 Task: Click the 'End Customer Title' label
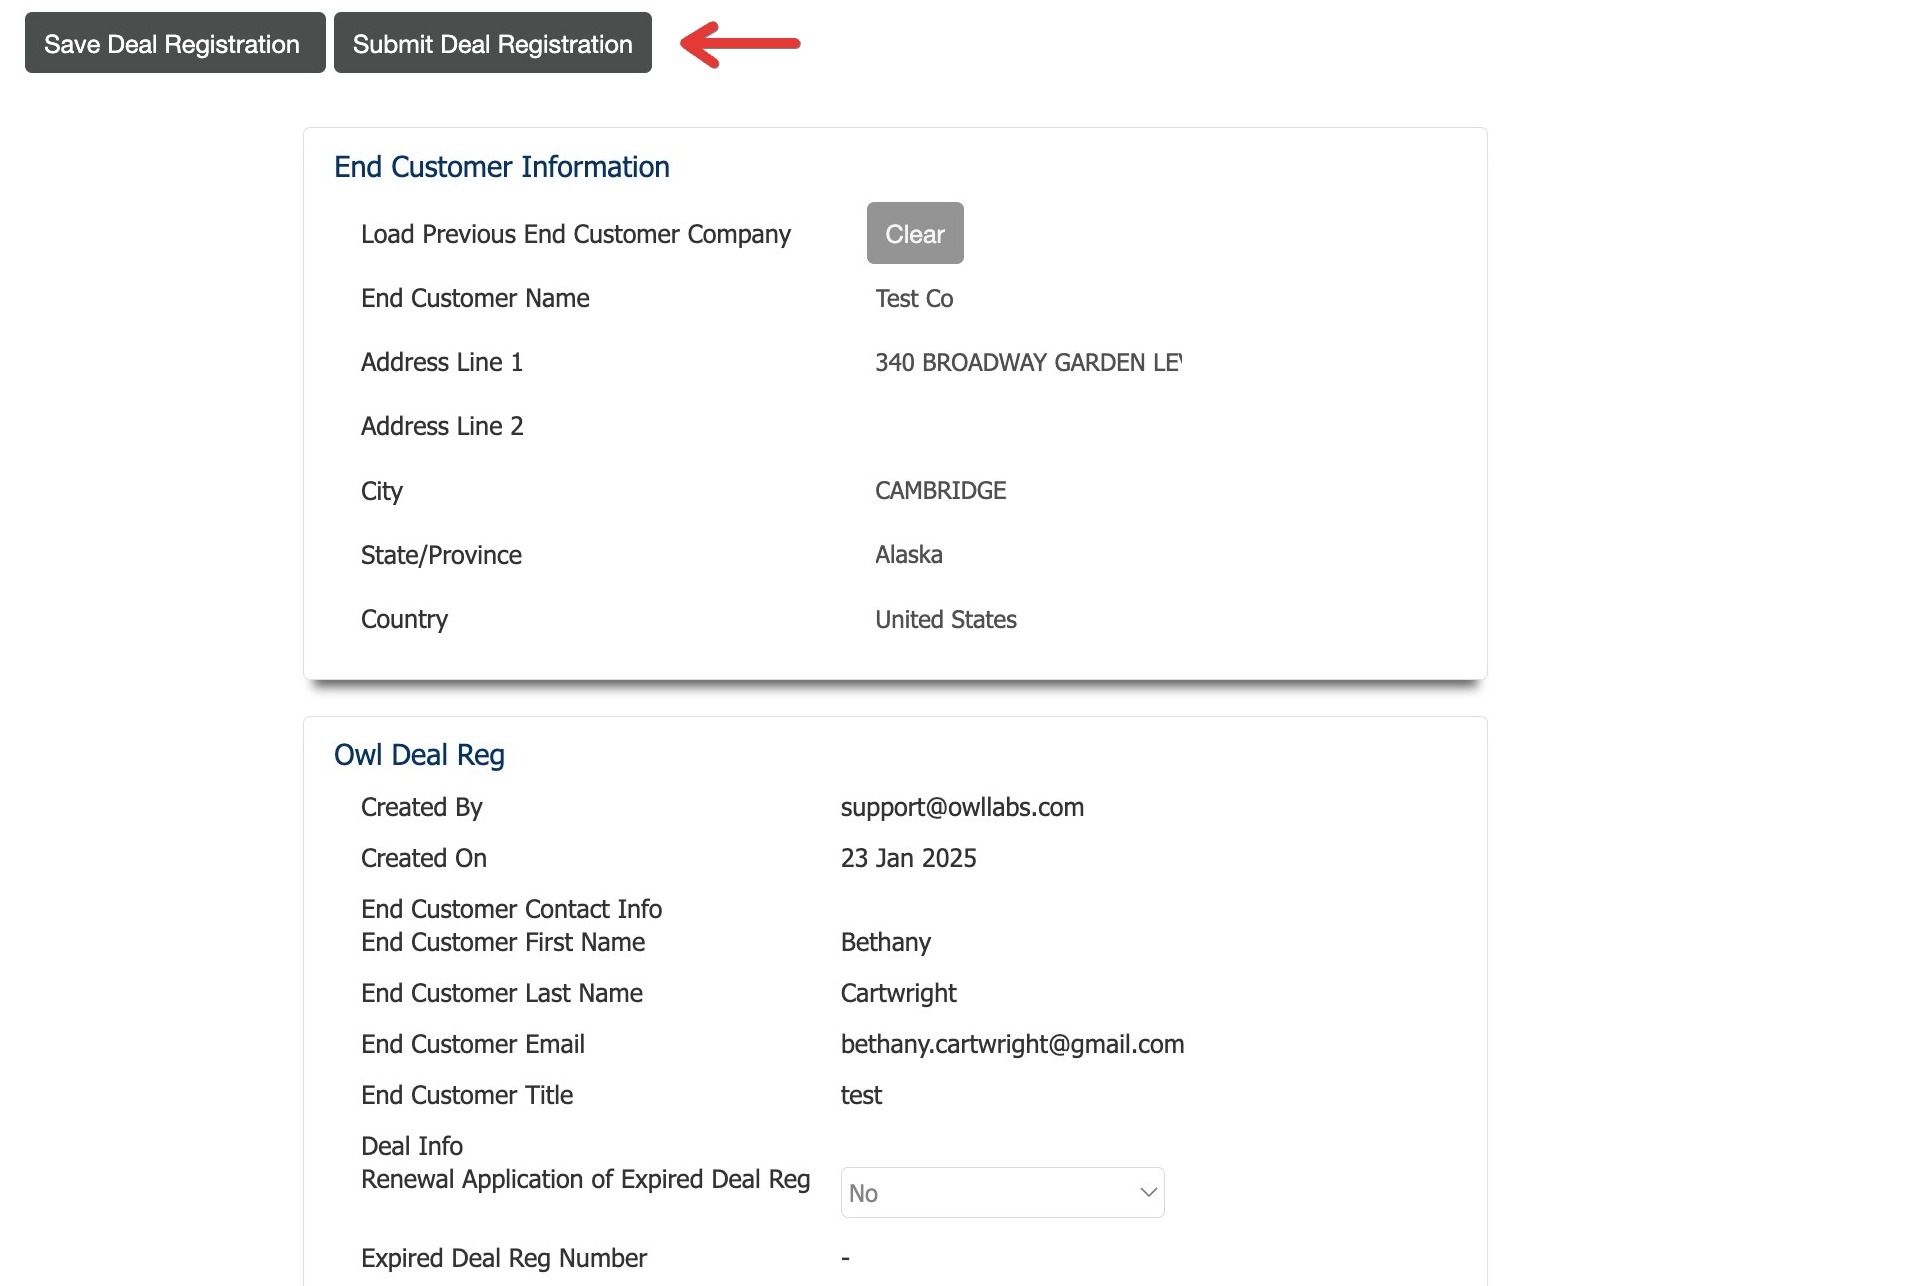coord(467,1095)
